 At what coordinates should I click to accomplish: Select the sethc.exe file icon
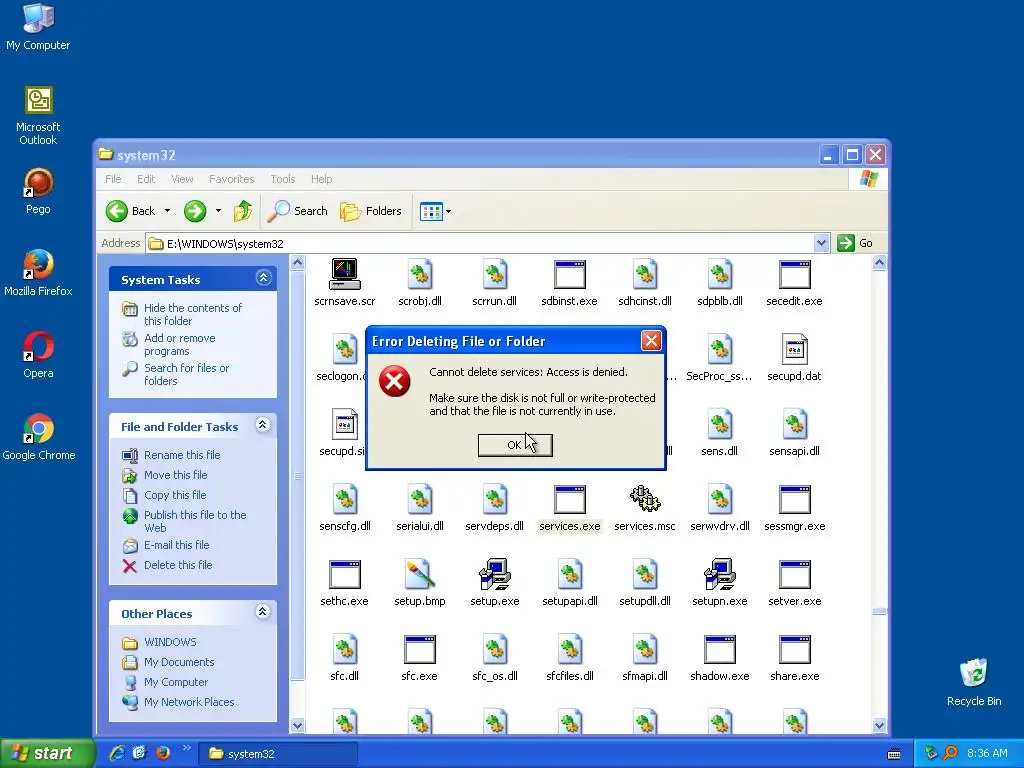click(x=344, y=575)
